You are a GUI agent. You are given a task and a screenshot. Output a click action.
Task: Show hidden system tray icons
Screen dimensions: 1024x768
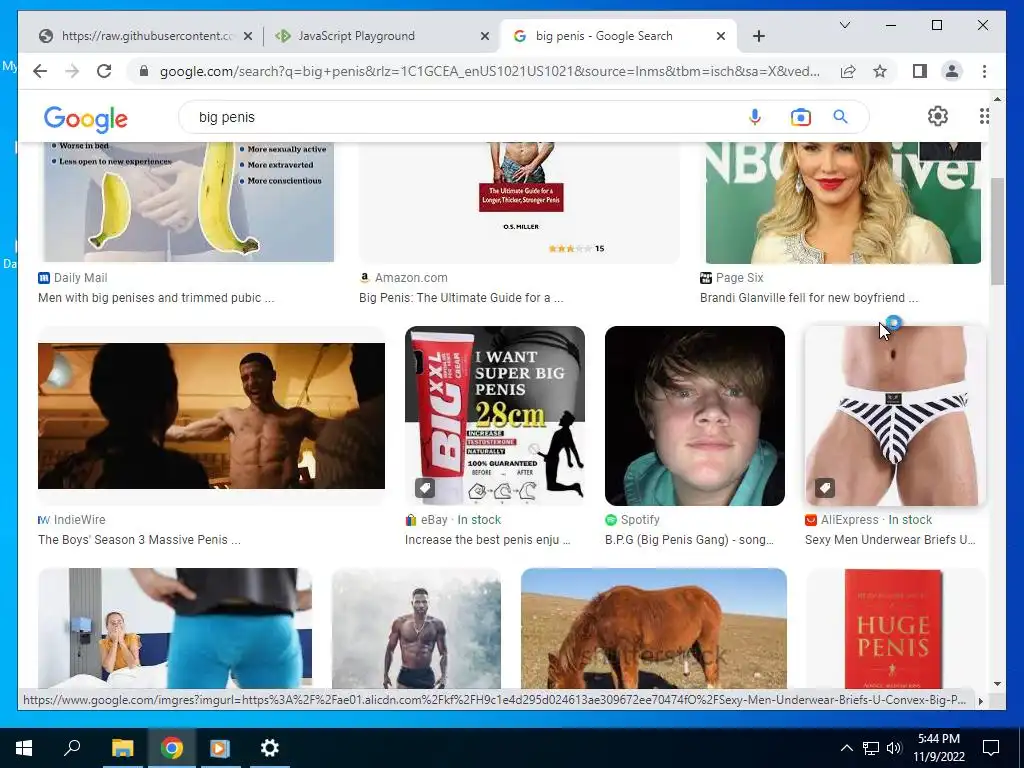(846, 748)
